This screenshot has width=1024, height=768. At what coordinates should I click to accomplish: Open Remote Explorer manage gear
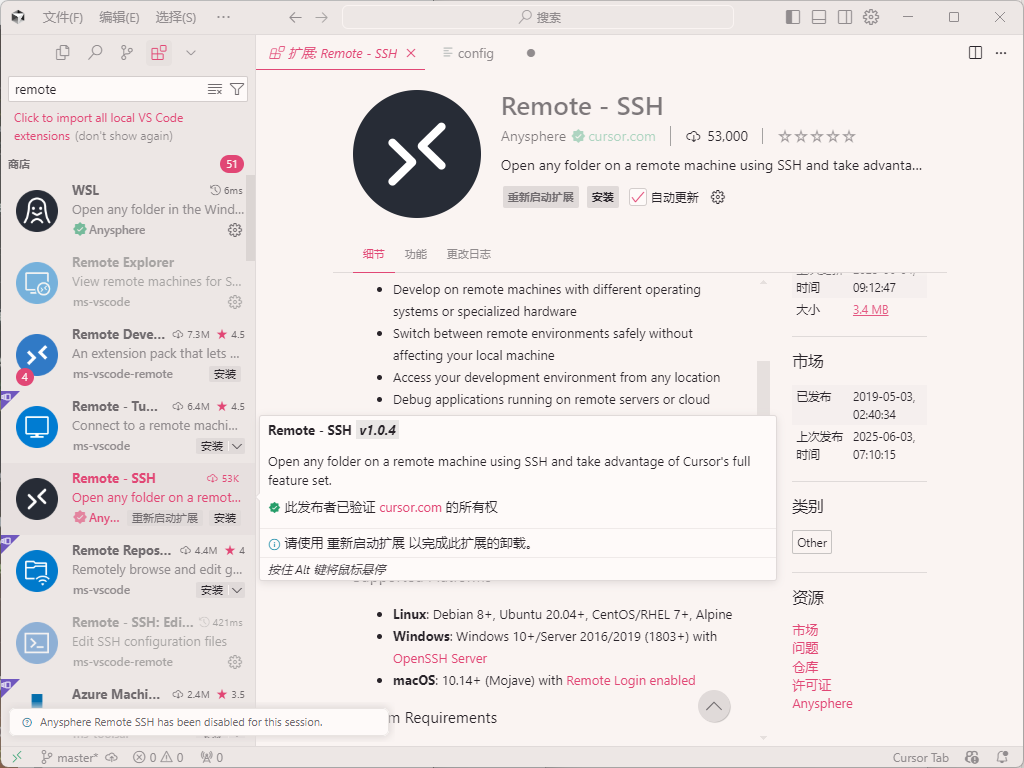pos(235,302)
